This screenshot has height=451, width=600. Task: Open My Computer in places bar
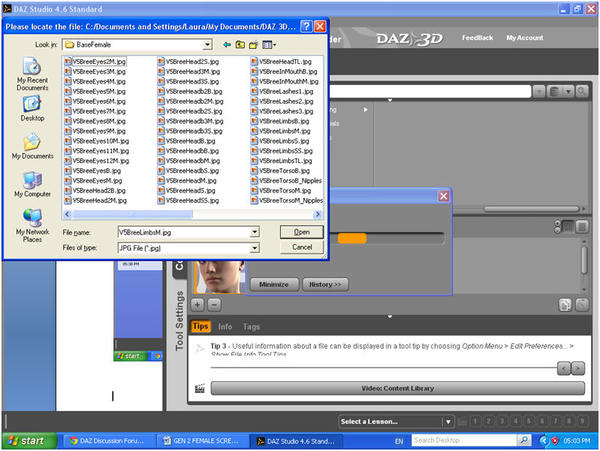click(32, 184)
